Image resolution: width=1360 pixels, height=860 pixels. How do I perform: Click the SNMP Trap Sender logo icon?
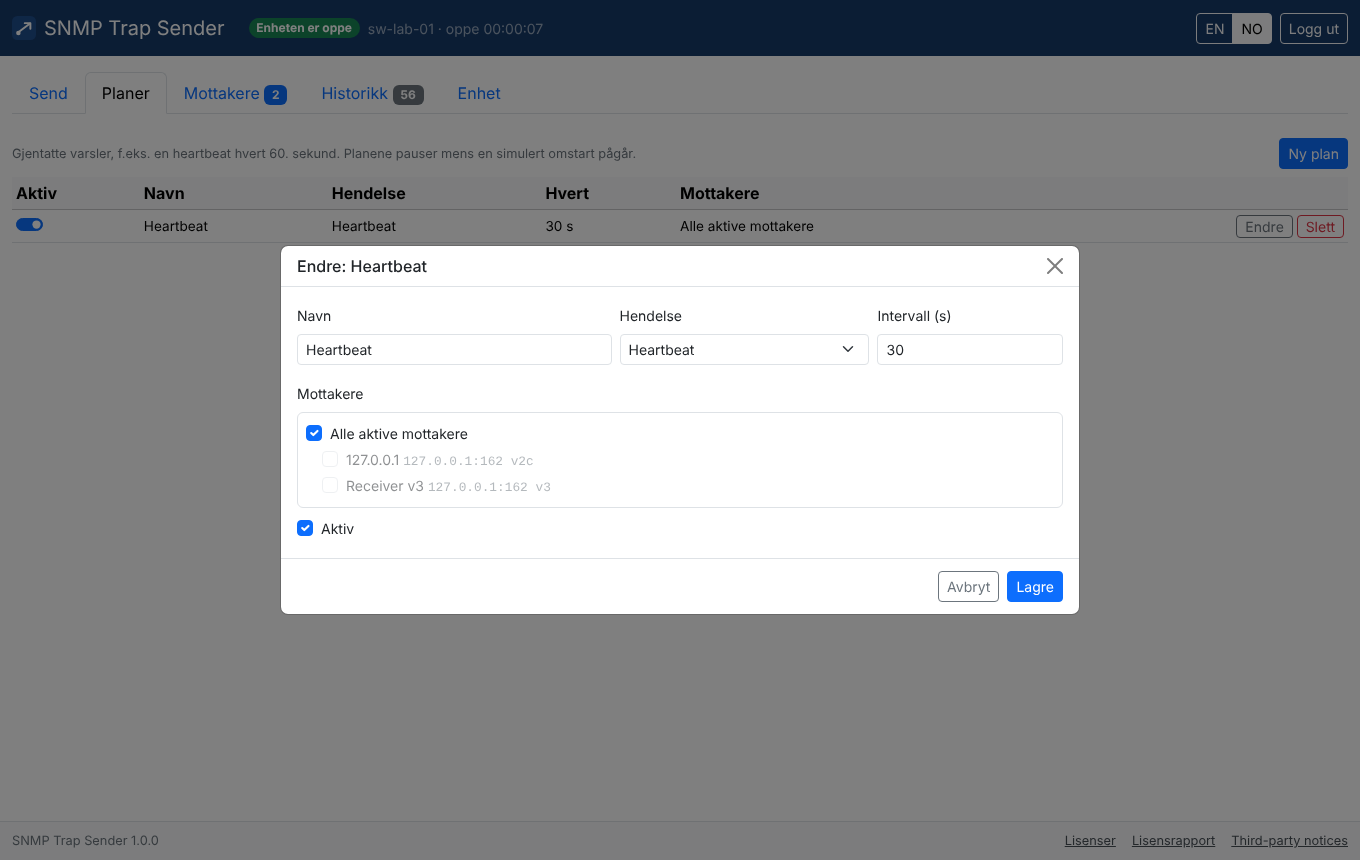click(x=24, y=28)
